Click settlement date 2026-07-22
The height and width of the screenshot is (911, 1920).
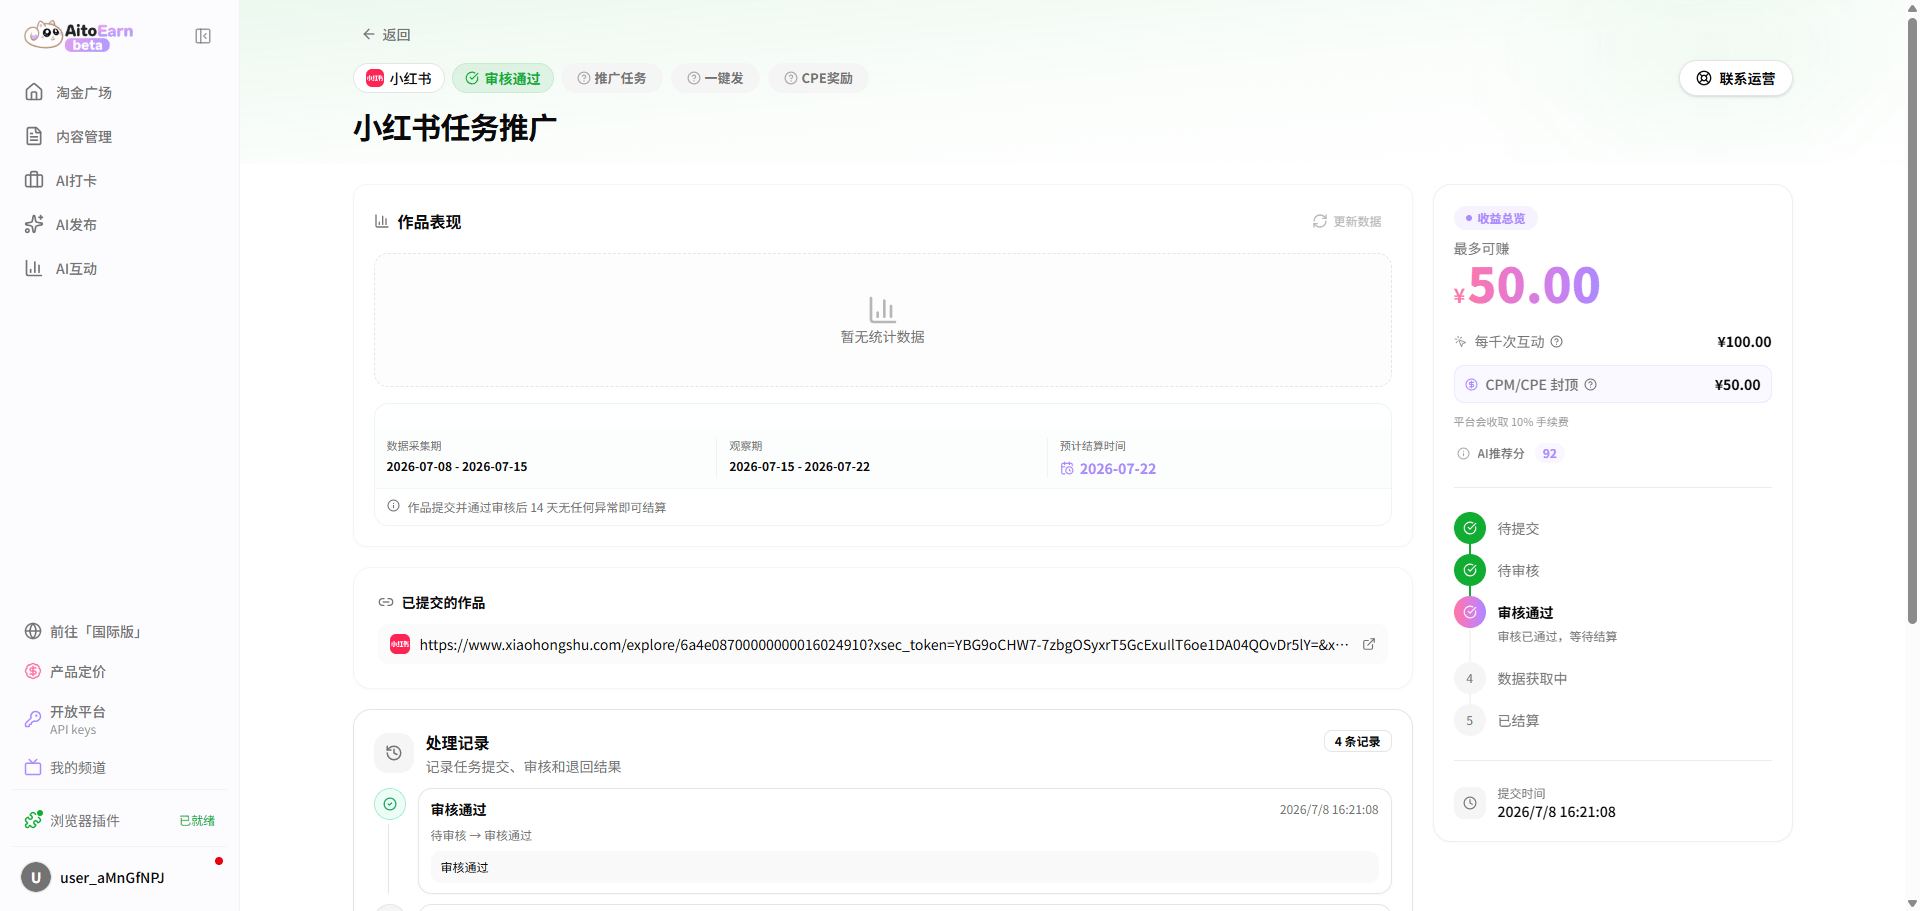click(x=1118, y=469)
